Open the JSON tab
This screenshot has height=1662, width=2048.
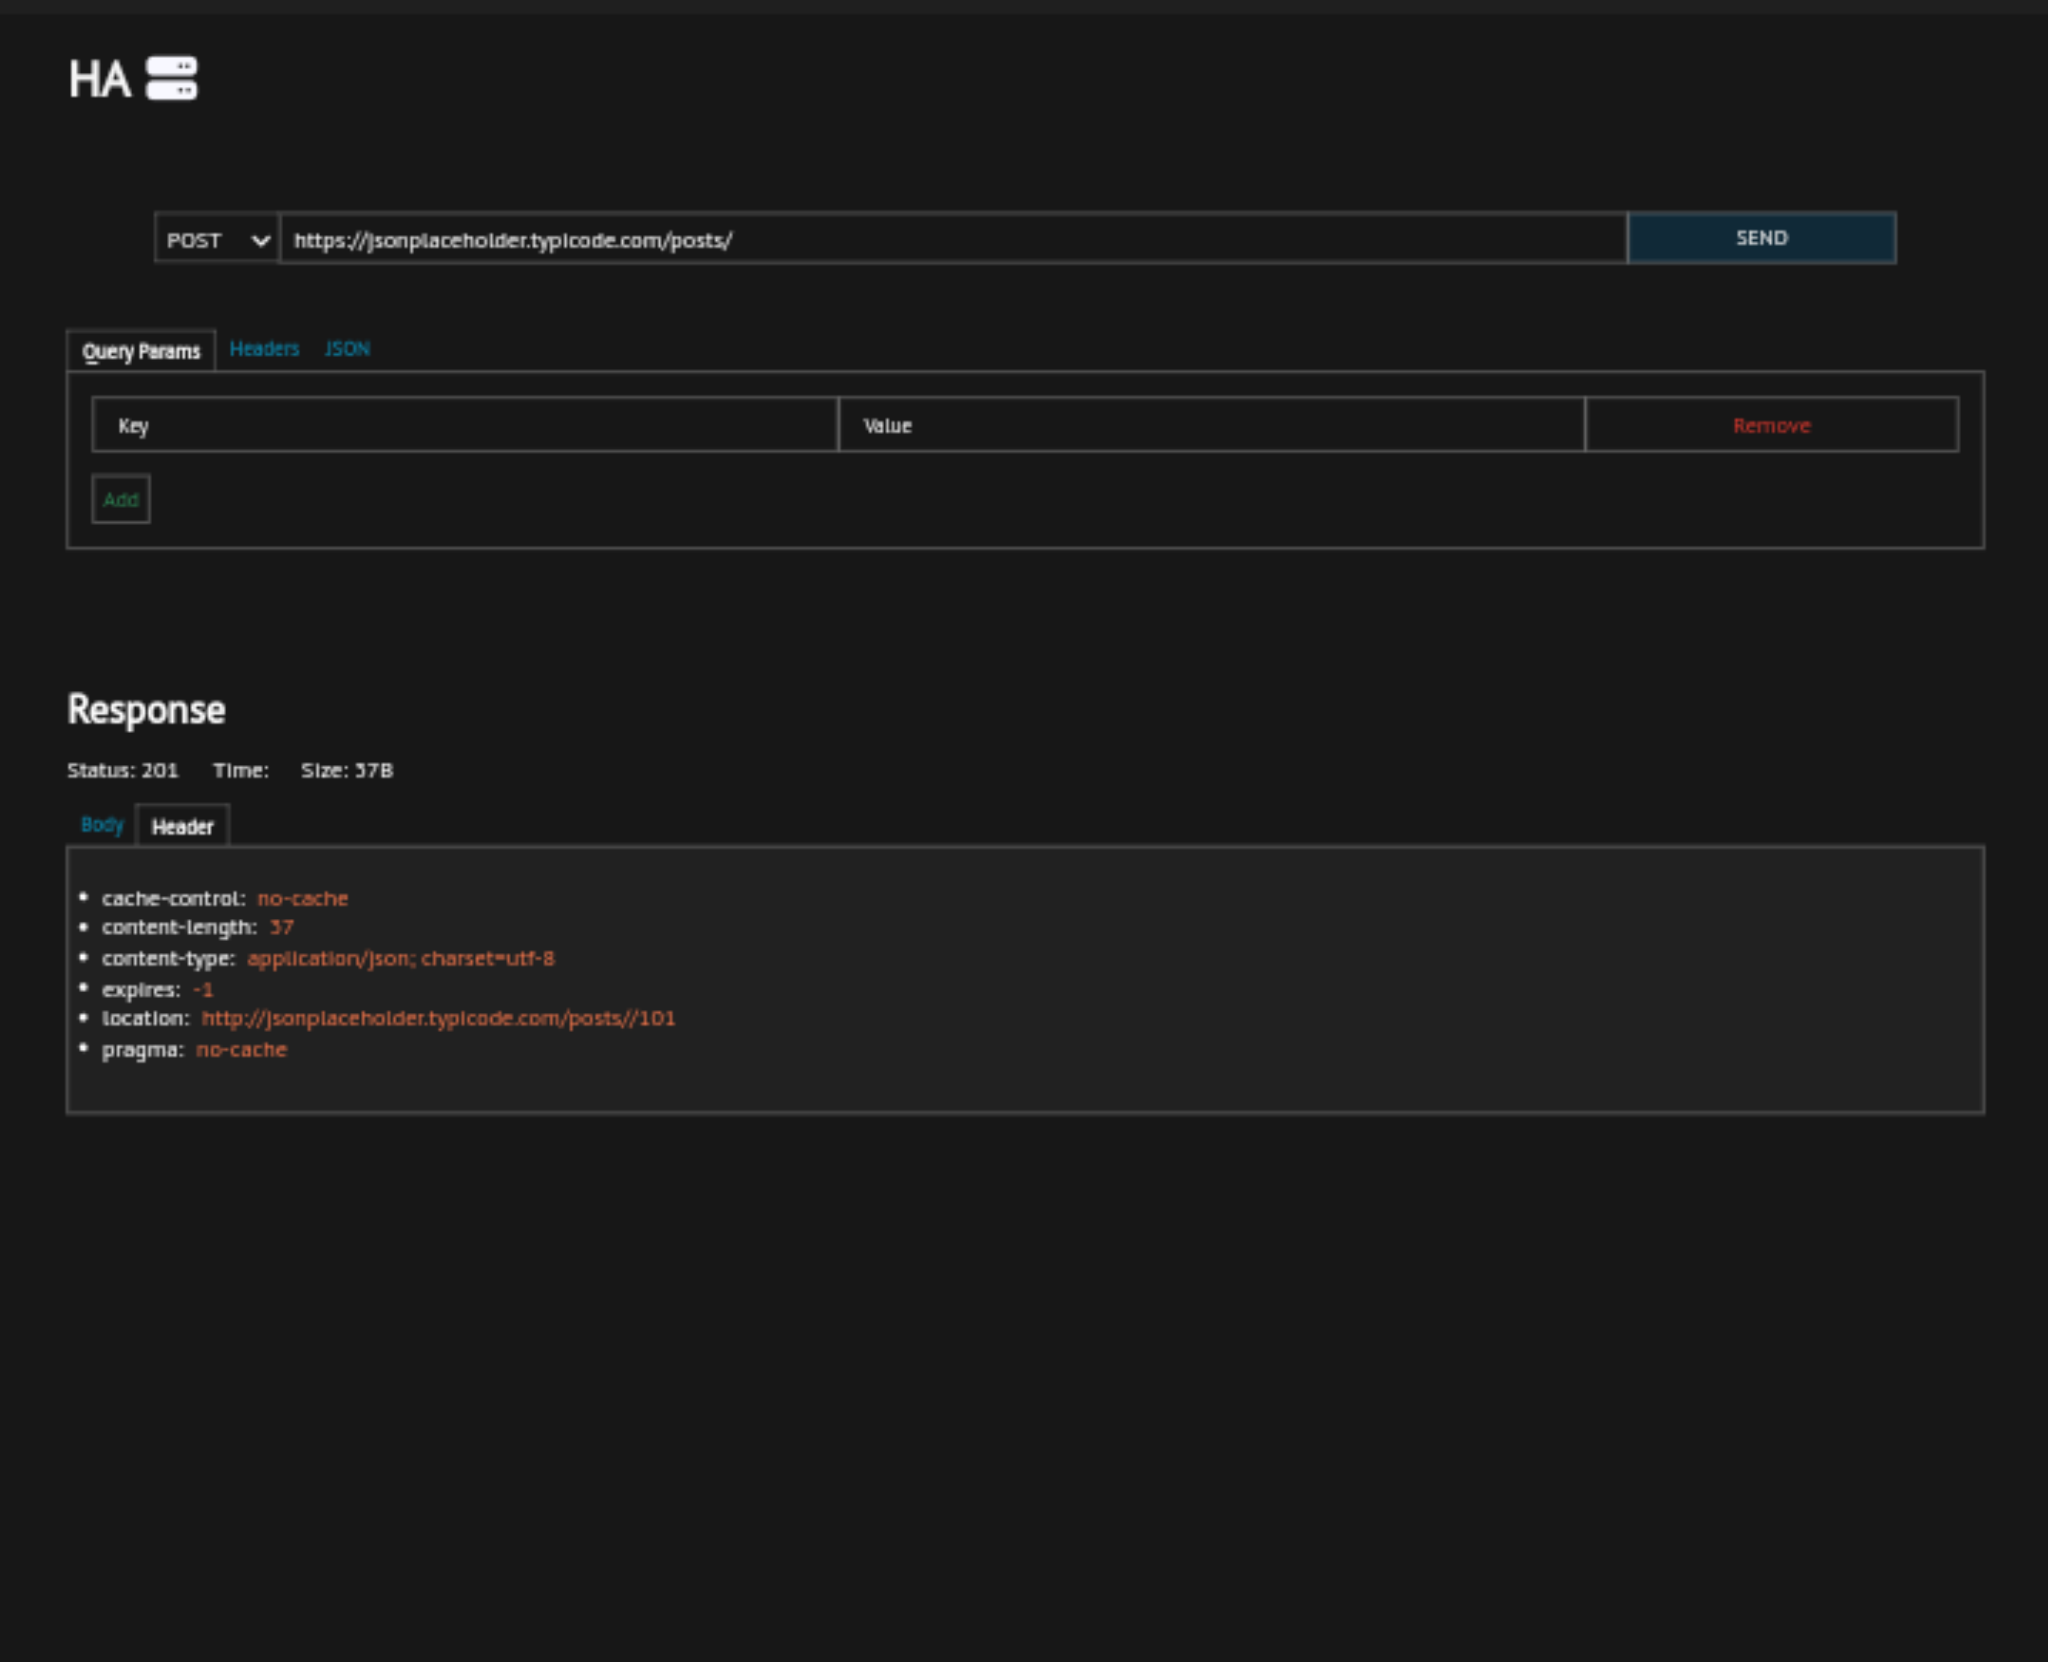click(x=346, y=349)
